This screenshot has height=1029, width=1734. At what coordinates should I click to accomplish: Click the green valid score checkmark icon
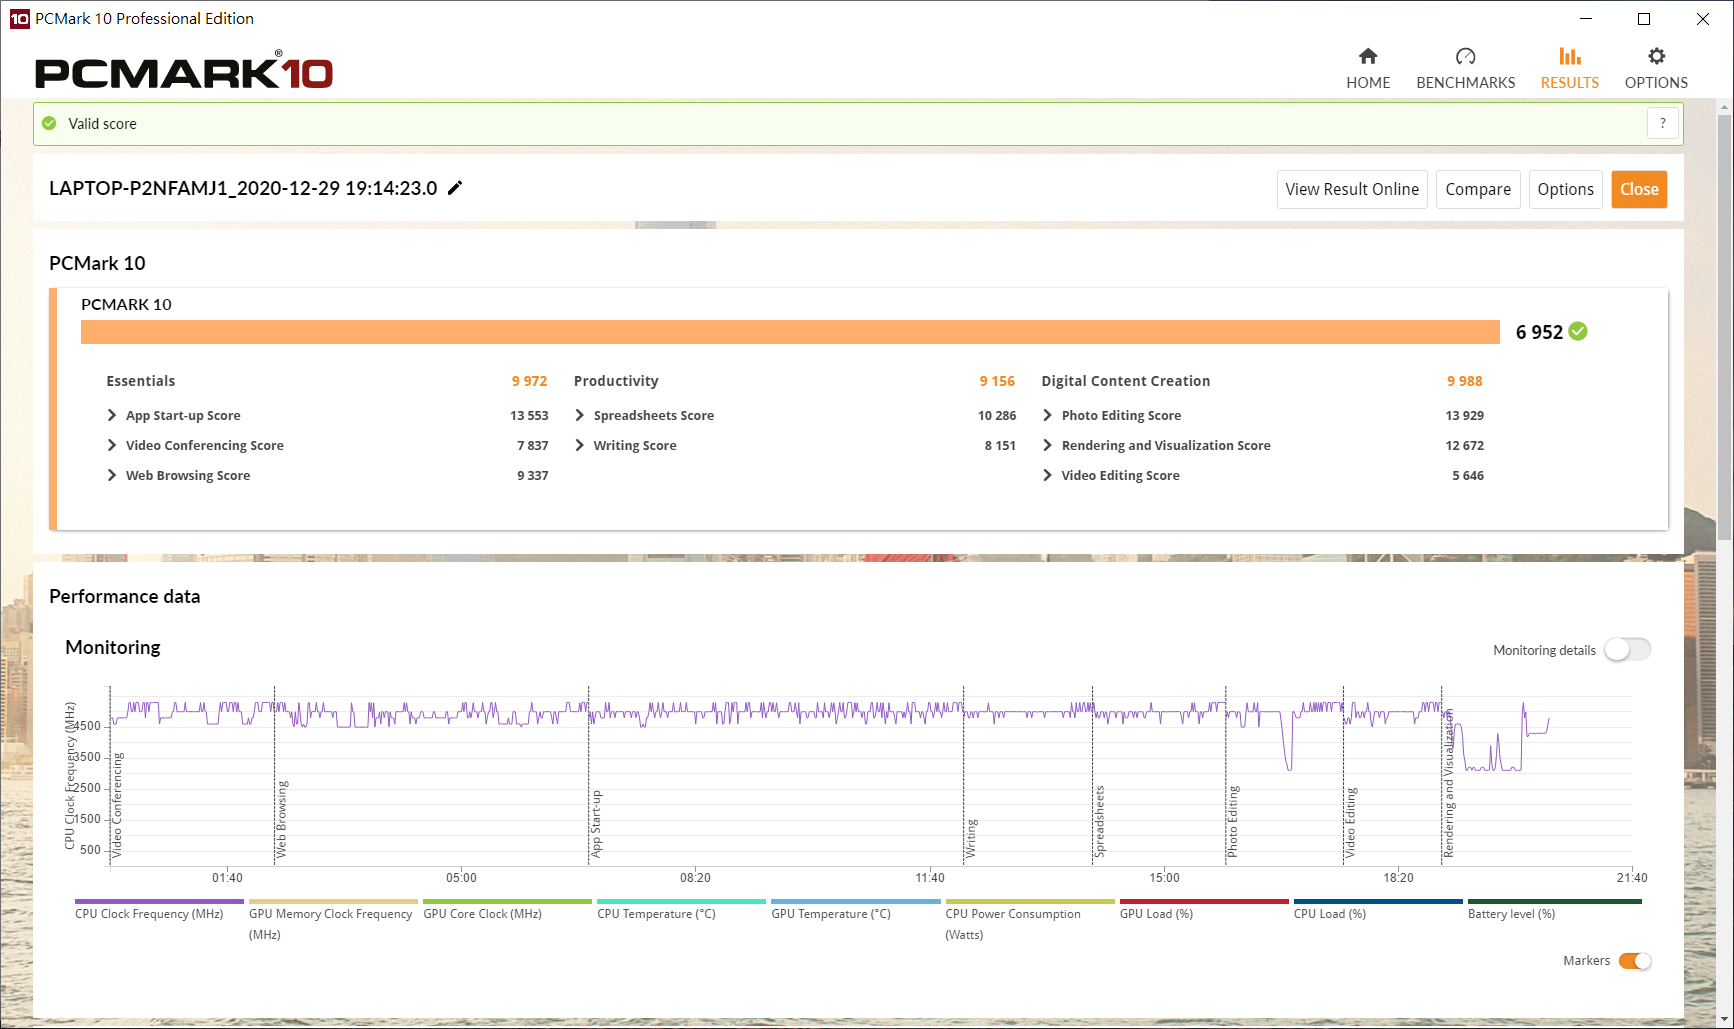pyautogui.click(x=49, y=123)
